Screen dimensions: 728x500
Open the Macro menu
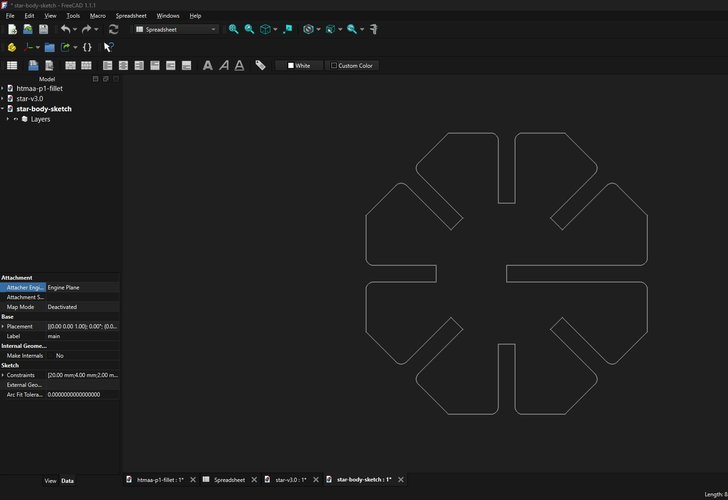[98, 16]
